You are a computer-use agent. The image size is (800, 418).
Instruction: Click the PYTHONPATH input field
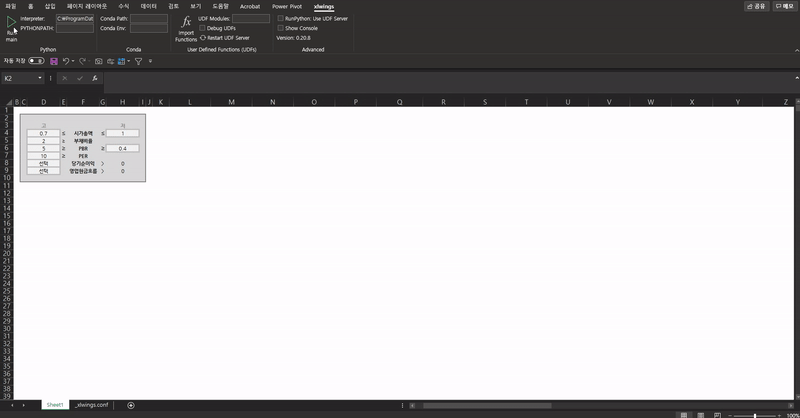[x=75, y=28]
